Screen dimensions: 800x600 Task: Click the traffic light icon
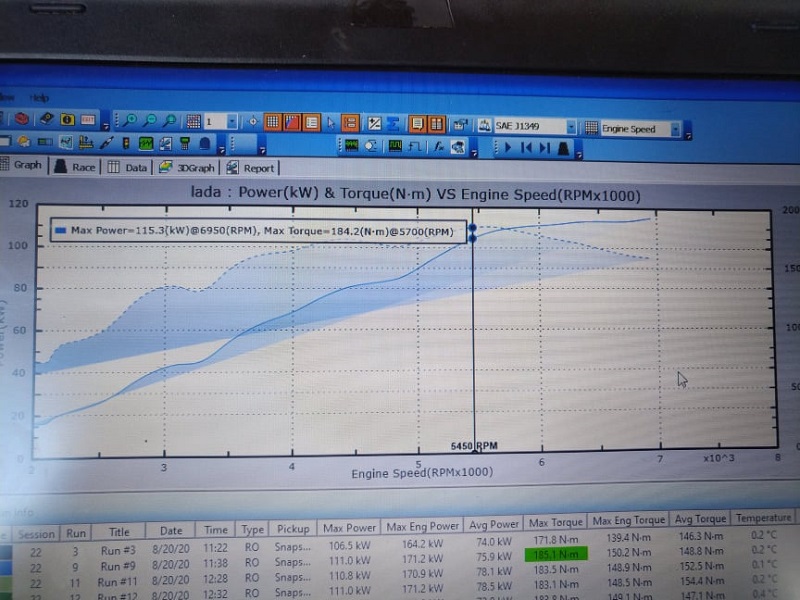(126, 143)
